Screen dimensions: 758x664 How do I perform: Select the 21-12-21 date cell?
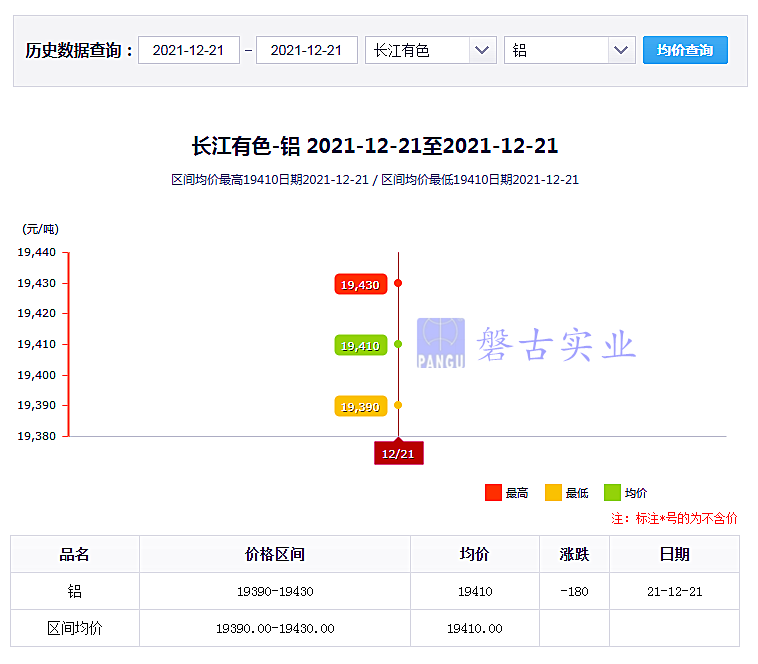coord(674,592)
